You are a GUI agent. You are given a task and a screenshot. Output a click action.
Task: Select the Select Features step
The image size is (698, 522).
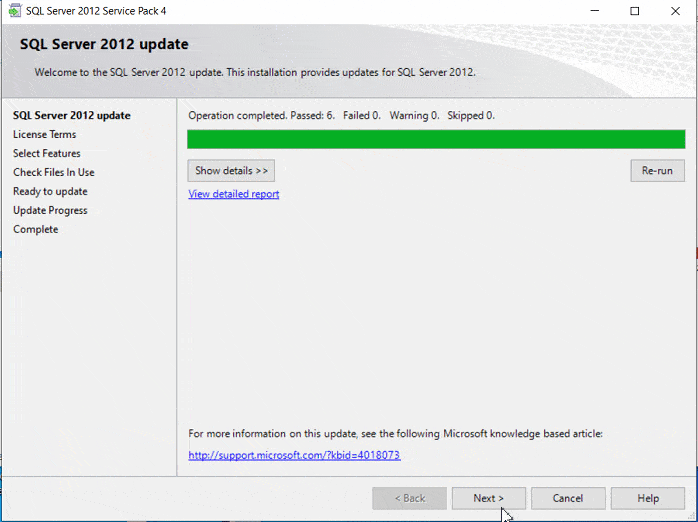pyautogui.click(x=47, y=153)
